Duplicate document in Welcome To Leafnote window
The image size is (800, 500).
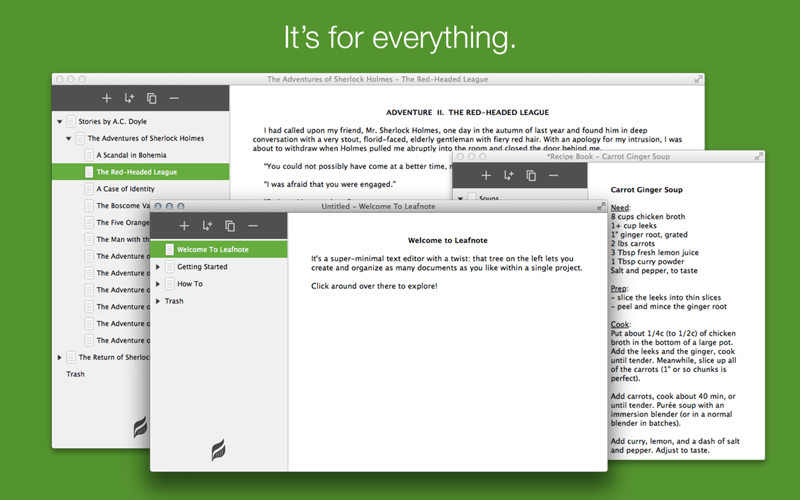point(230,226)
